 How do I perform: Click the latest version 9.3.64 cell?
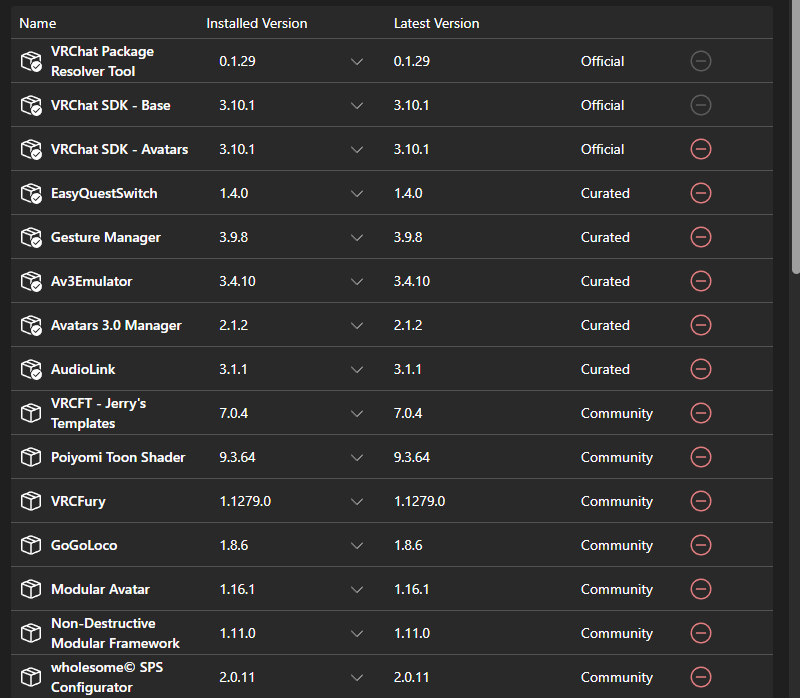[x=412, y=457]
